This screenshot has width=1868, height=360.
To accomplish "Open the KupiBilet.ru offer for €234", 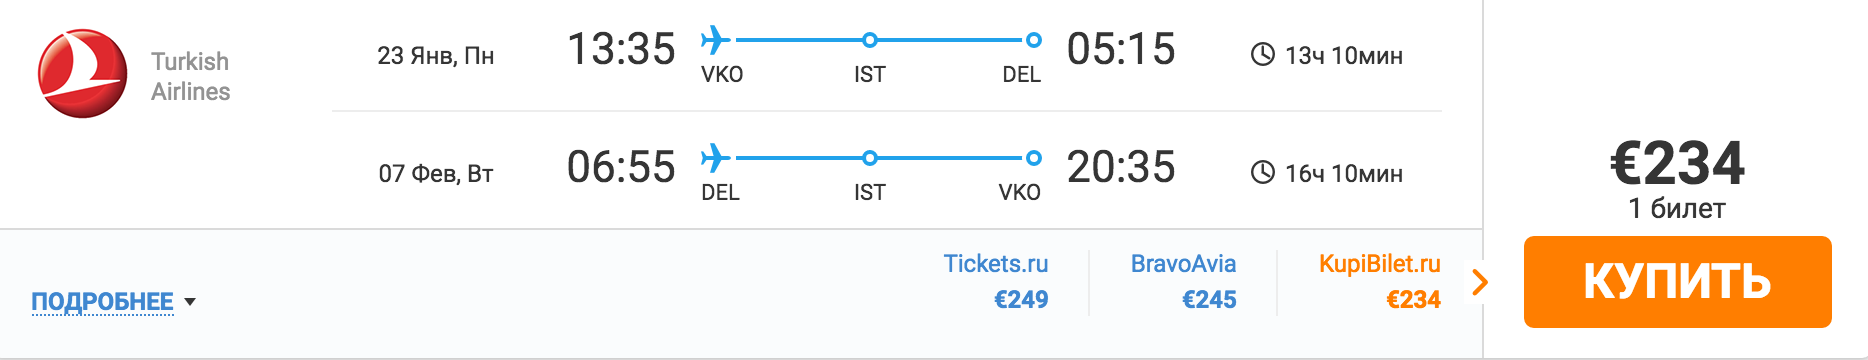I will 1380,281.
